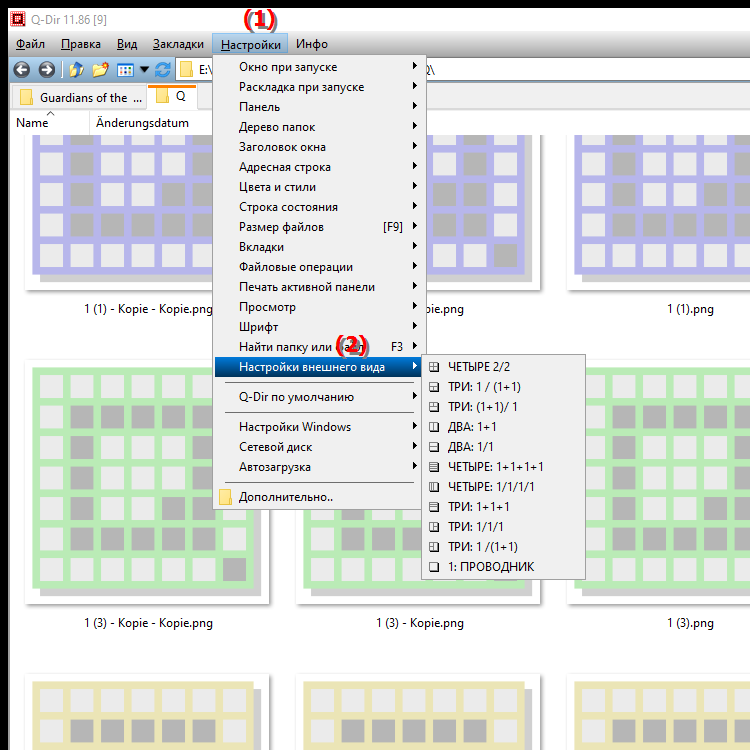This screenshot has height=750, width=750.
Task: Expand the Дерево папок submenu
Action: (x=318, y=127)
